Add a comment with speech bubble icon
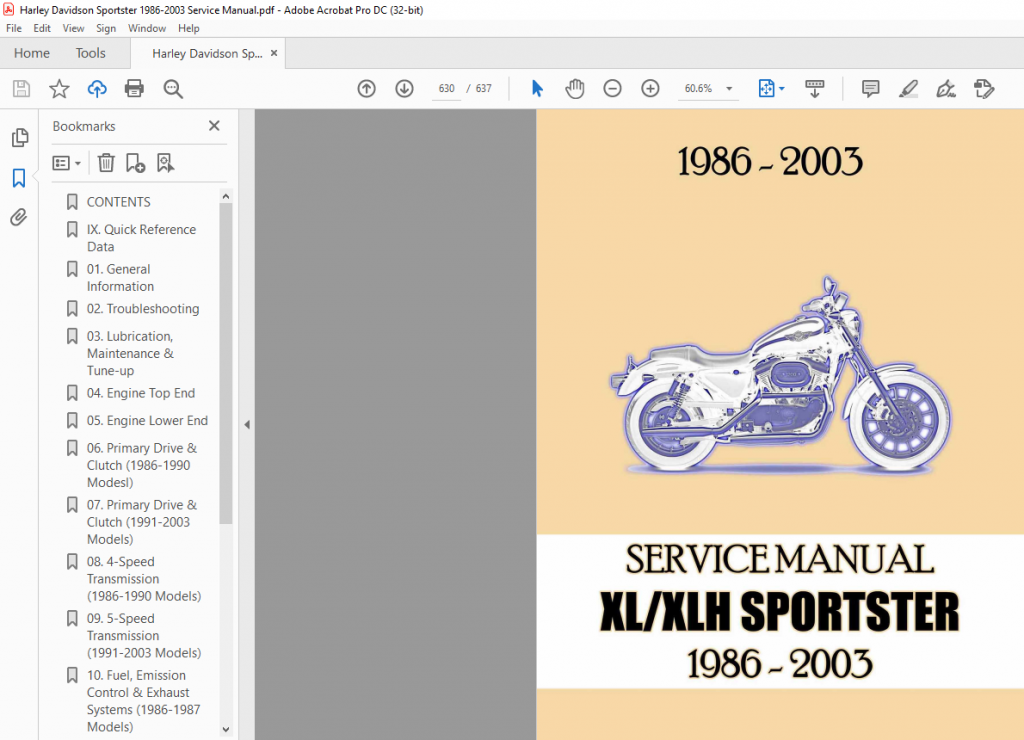Viewport: 1024px width, 740px height. 871,88
